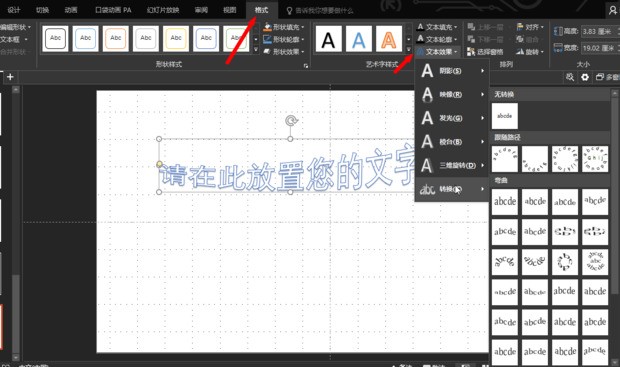Open the 三维旋转(D) submenu
This screenshot has width=620, height=367.
click(x=452, y=165)
